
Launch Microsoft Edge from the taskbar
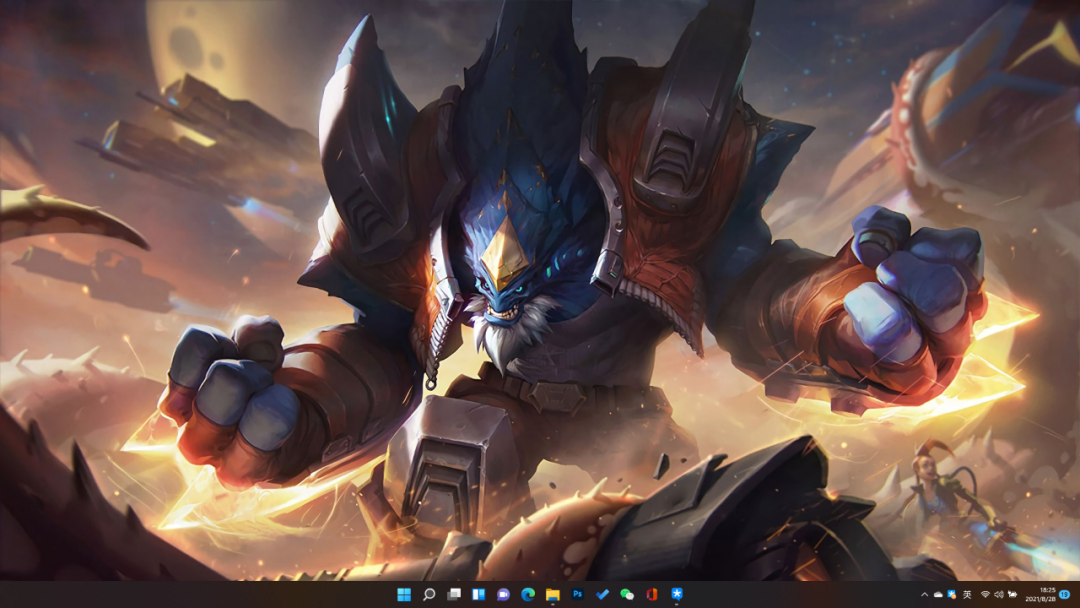tap(528, 594)
